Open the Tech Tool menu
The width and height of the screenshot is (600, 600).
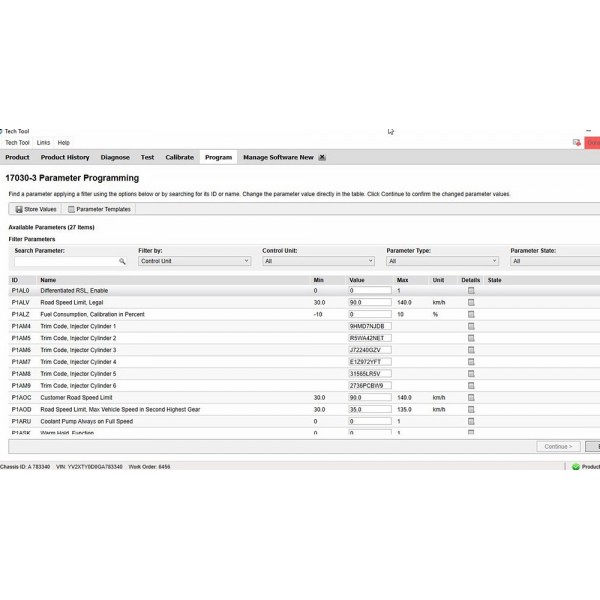click(17, 143)
